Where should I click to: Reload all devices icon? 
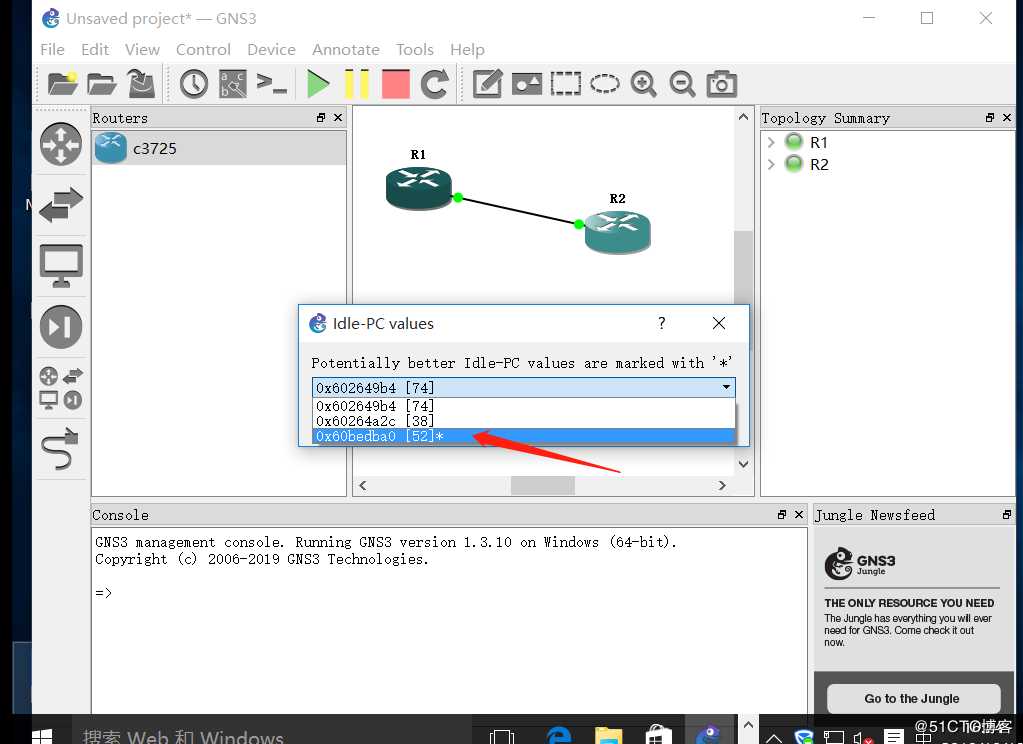tap(435, 84)
